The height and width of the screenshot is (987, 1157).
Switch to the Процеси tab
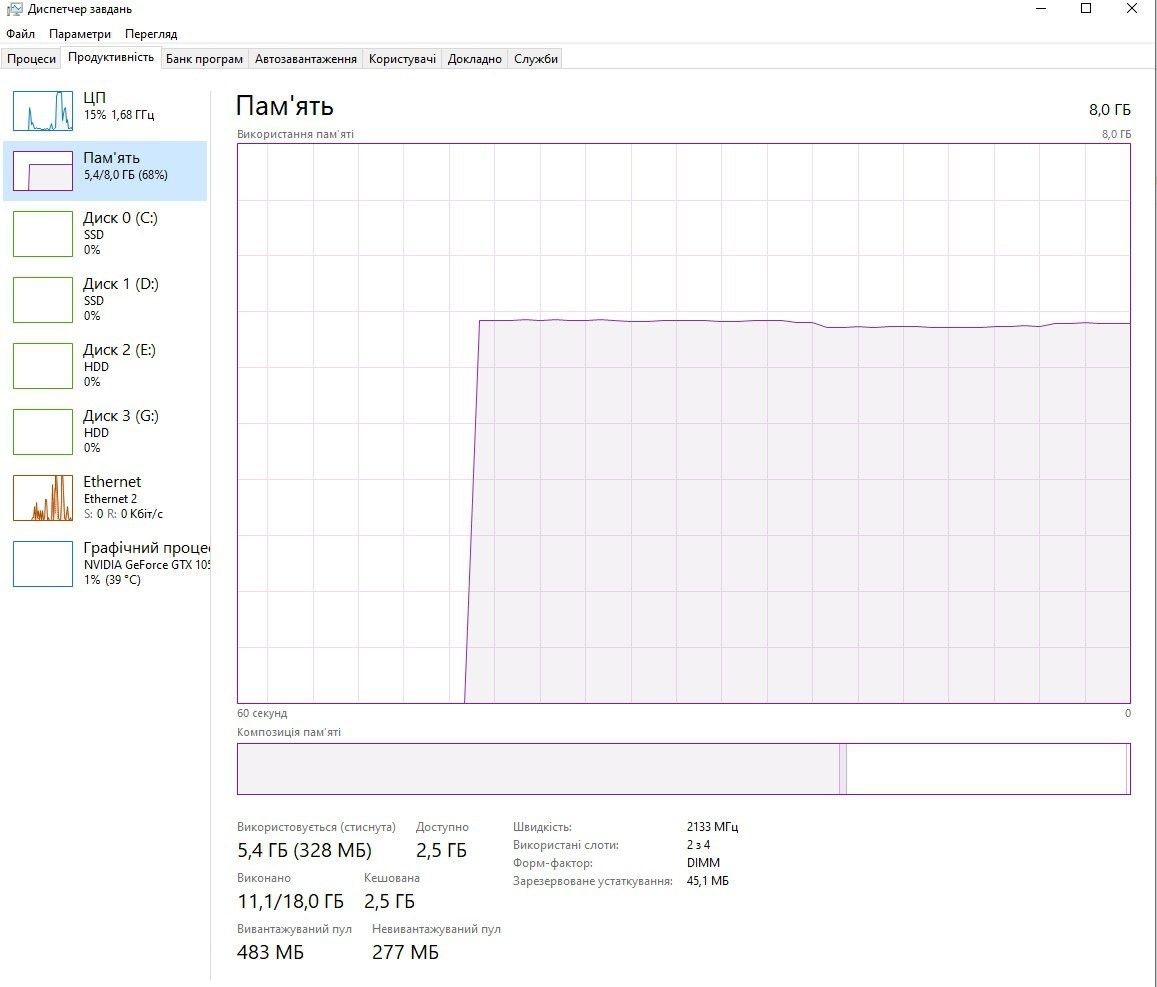[x=31, y=59]
